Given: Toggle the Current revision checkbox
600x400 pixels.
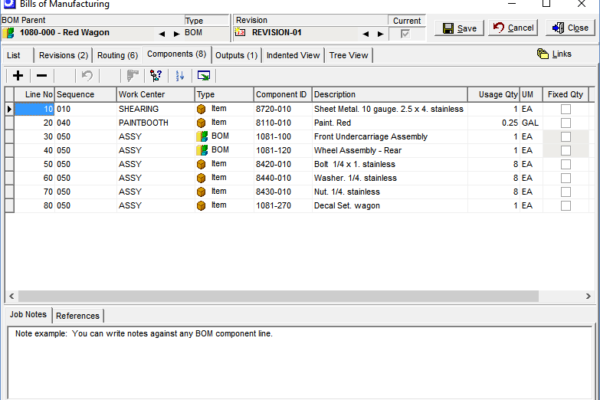Looking at the screenshot, I should 405,34.
